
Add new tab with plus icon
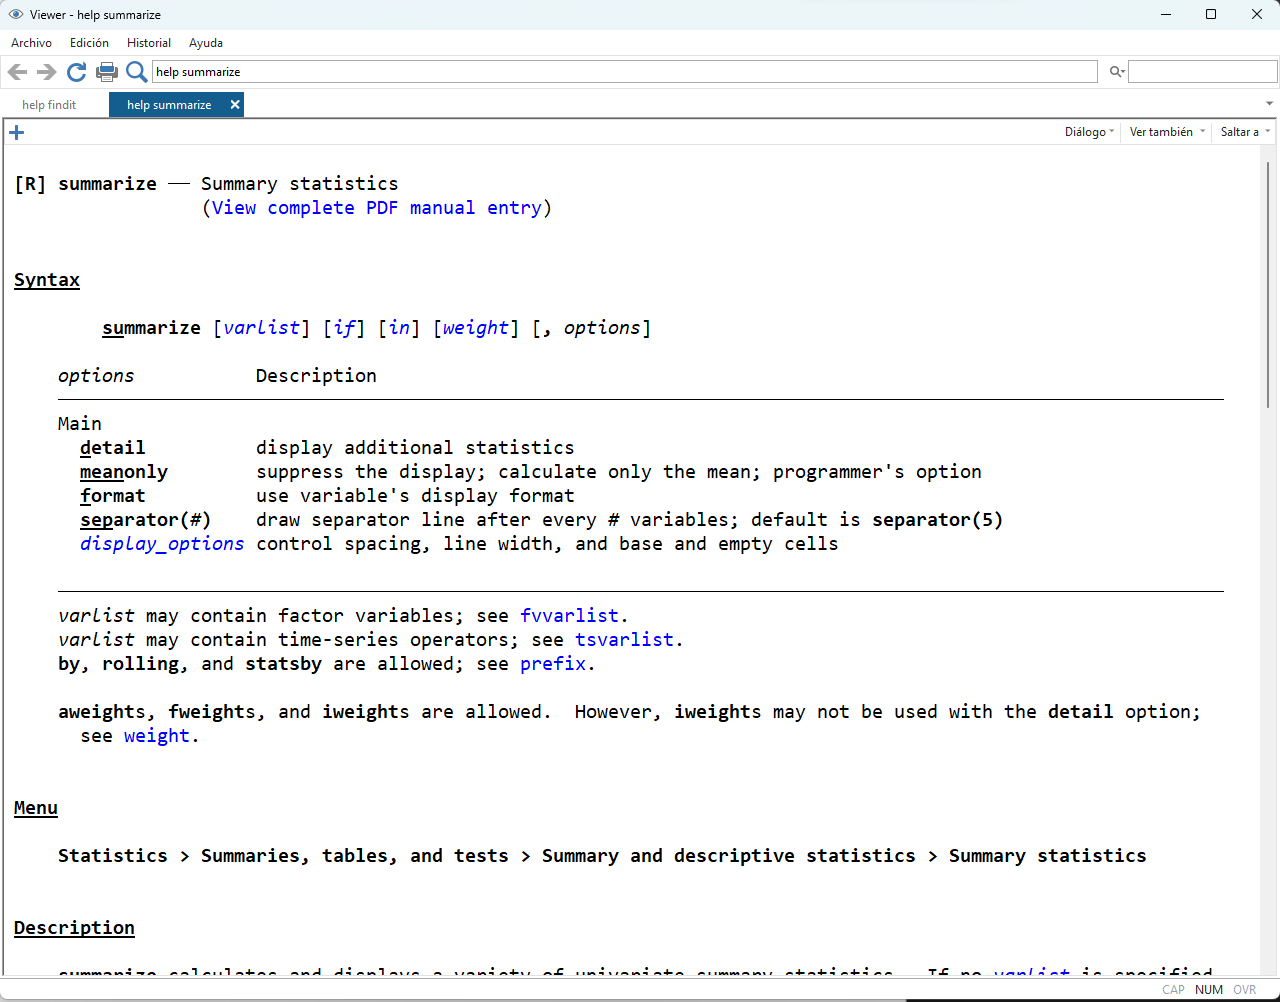pyautogui.click(x=16, y=132)
